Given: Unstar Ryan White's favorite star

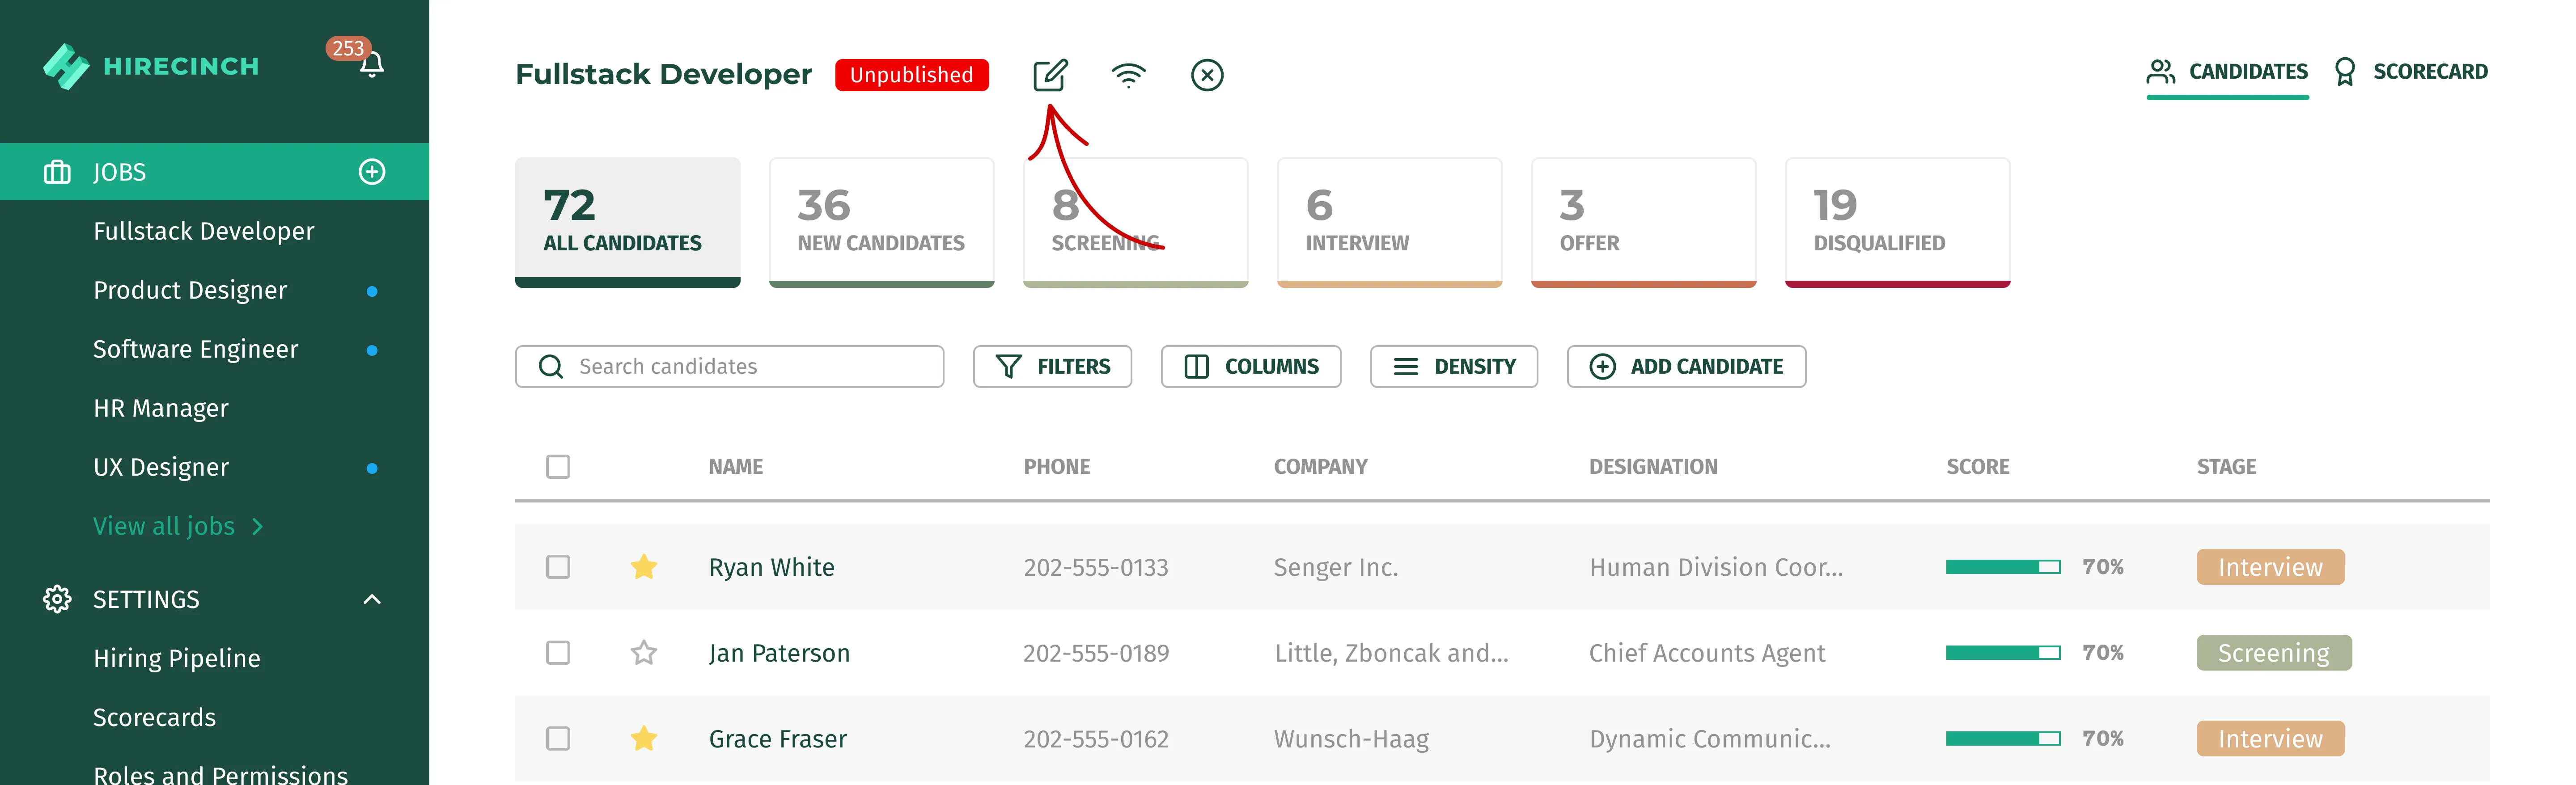Looking at the screenshot, I should point(644,567).
